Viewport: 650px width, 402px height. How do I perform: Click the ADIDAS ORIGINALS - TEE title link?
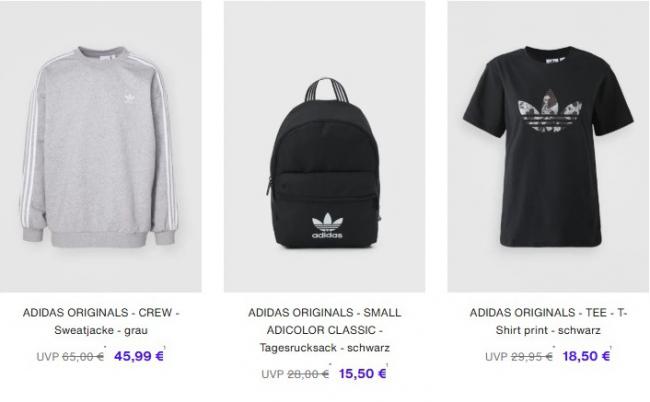coord(548,312)
